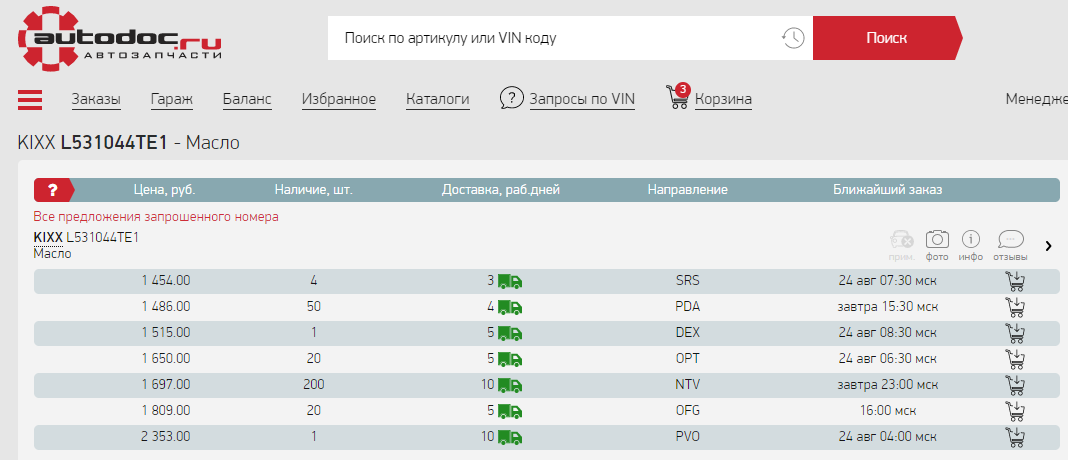This screenshot has width=1068, height=460.
Task: Click the Менедже... link at right
Action: (x=1037, y=99)
